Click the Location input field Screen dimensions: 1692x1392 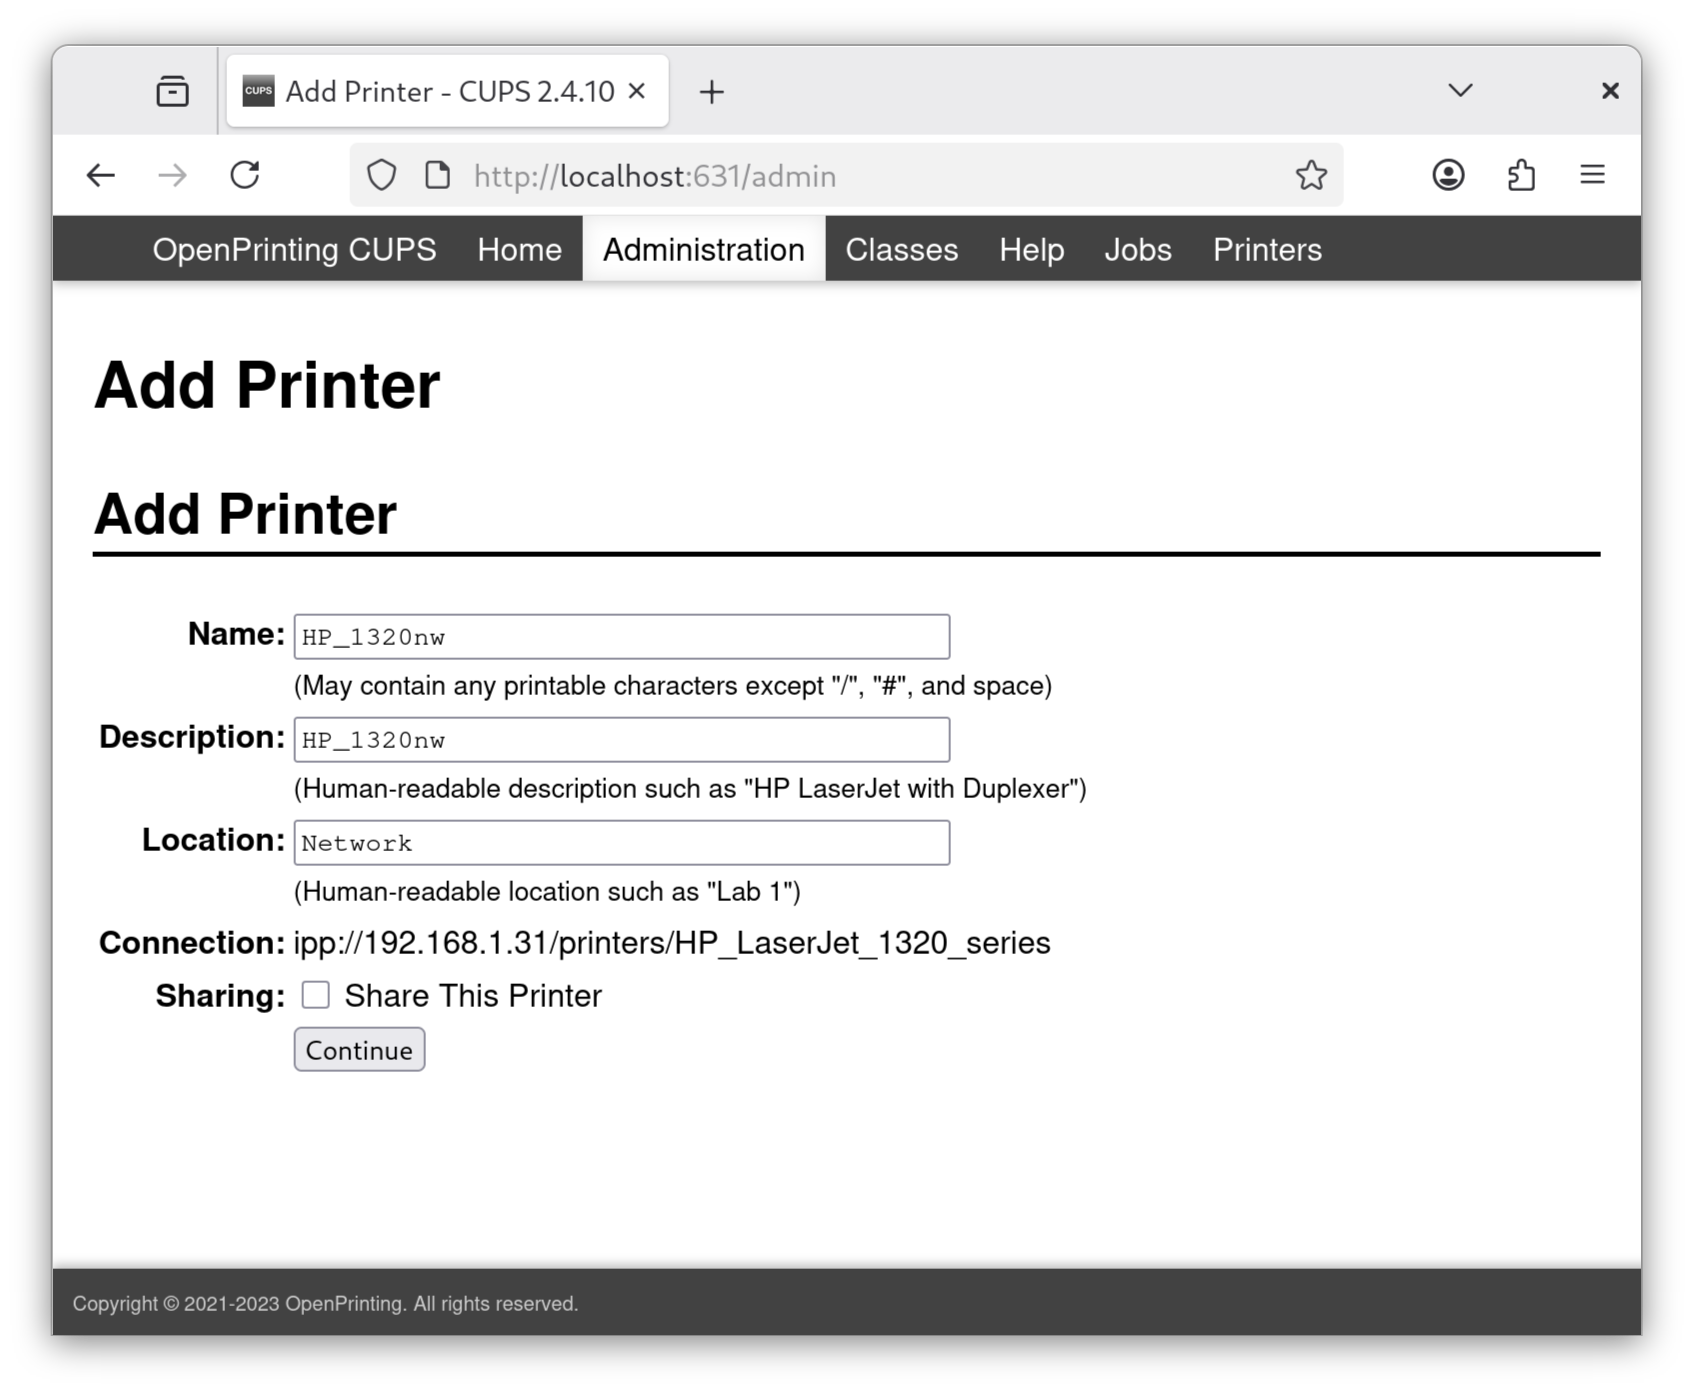tap(621, 843)
